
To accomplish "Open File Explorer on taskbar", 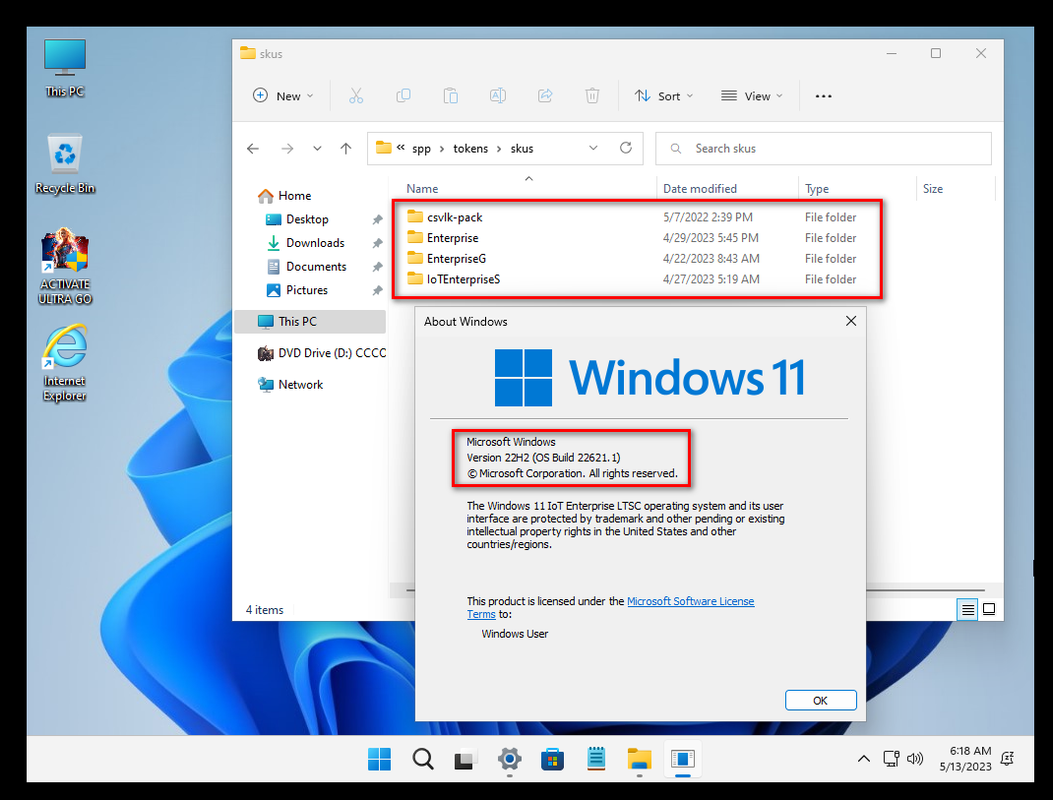I will pos(639,759).
